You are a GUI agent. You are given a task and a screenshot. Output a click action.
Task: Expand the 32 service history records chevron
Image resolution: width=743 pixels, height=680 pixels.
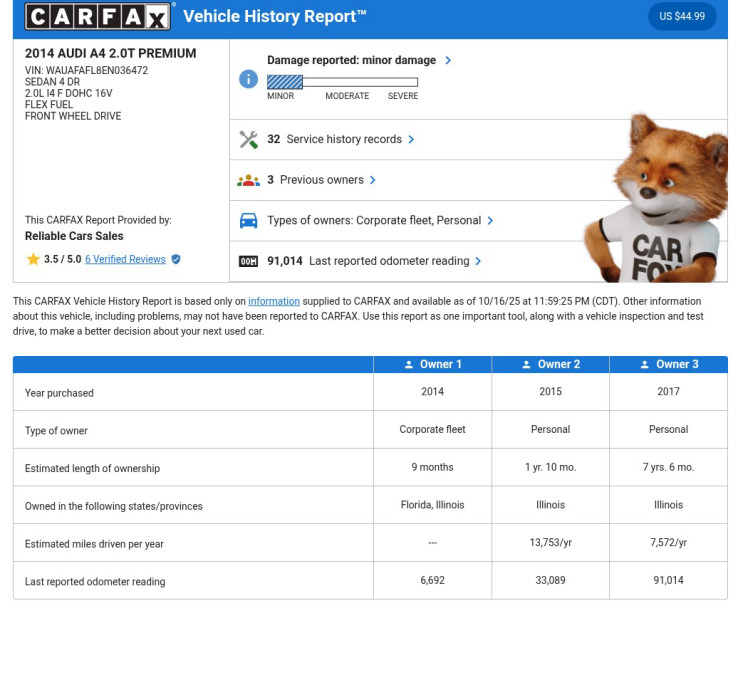click(x=411, y=140)
